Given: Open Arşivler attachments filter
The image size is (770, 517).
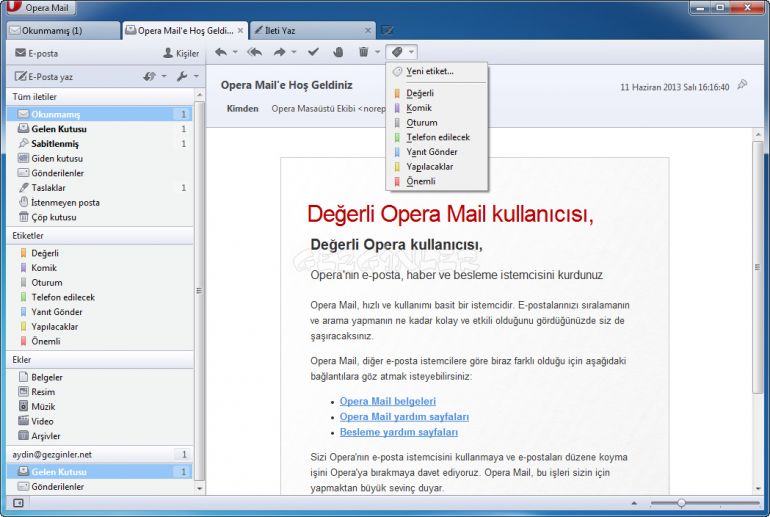Looking at the screenshot, I should pyautogui.click(x=100, y=436).
